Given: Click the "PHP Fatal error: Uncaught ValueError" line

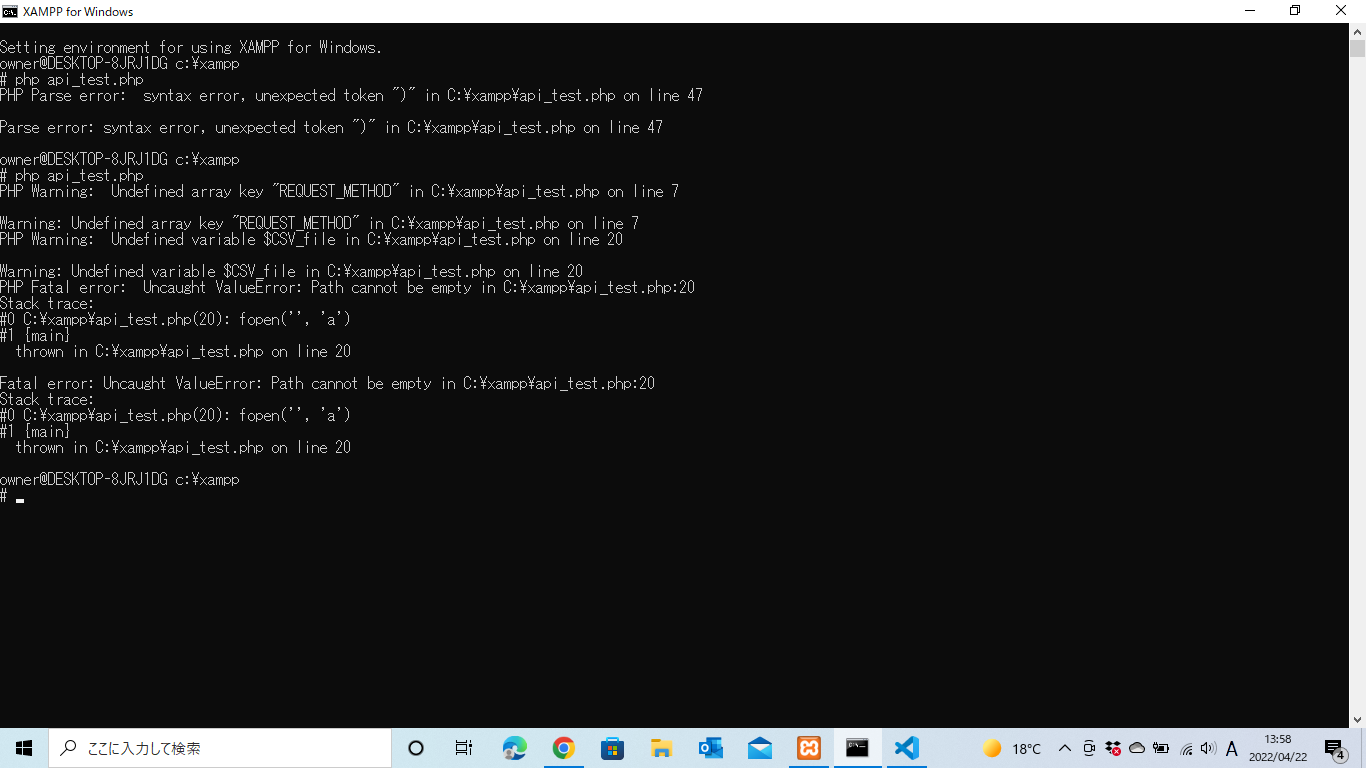Looking at the screenshot, I should pos(347,287).
